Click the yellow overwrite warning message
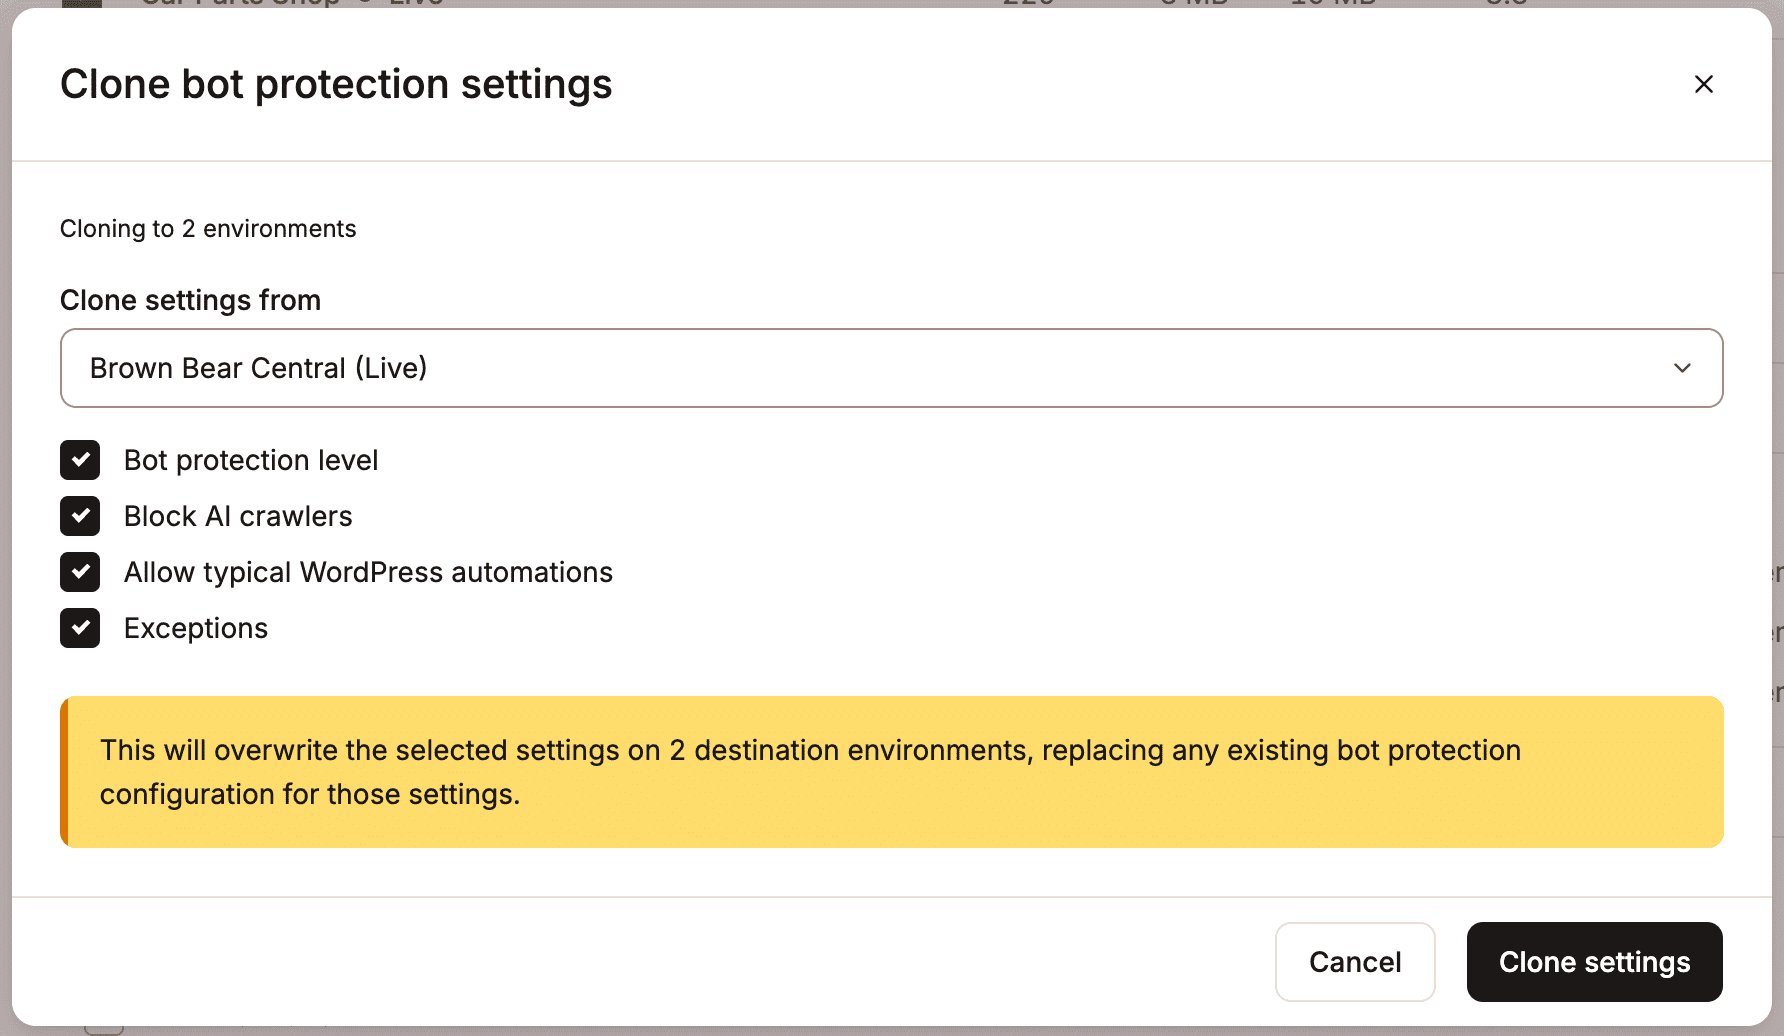This screenshot has height=1036, width=1784. coord(891,772)
